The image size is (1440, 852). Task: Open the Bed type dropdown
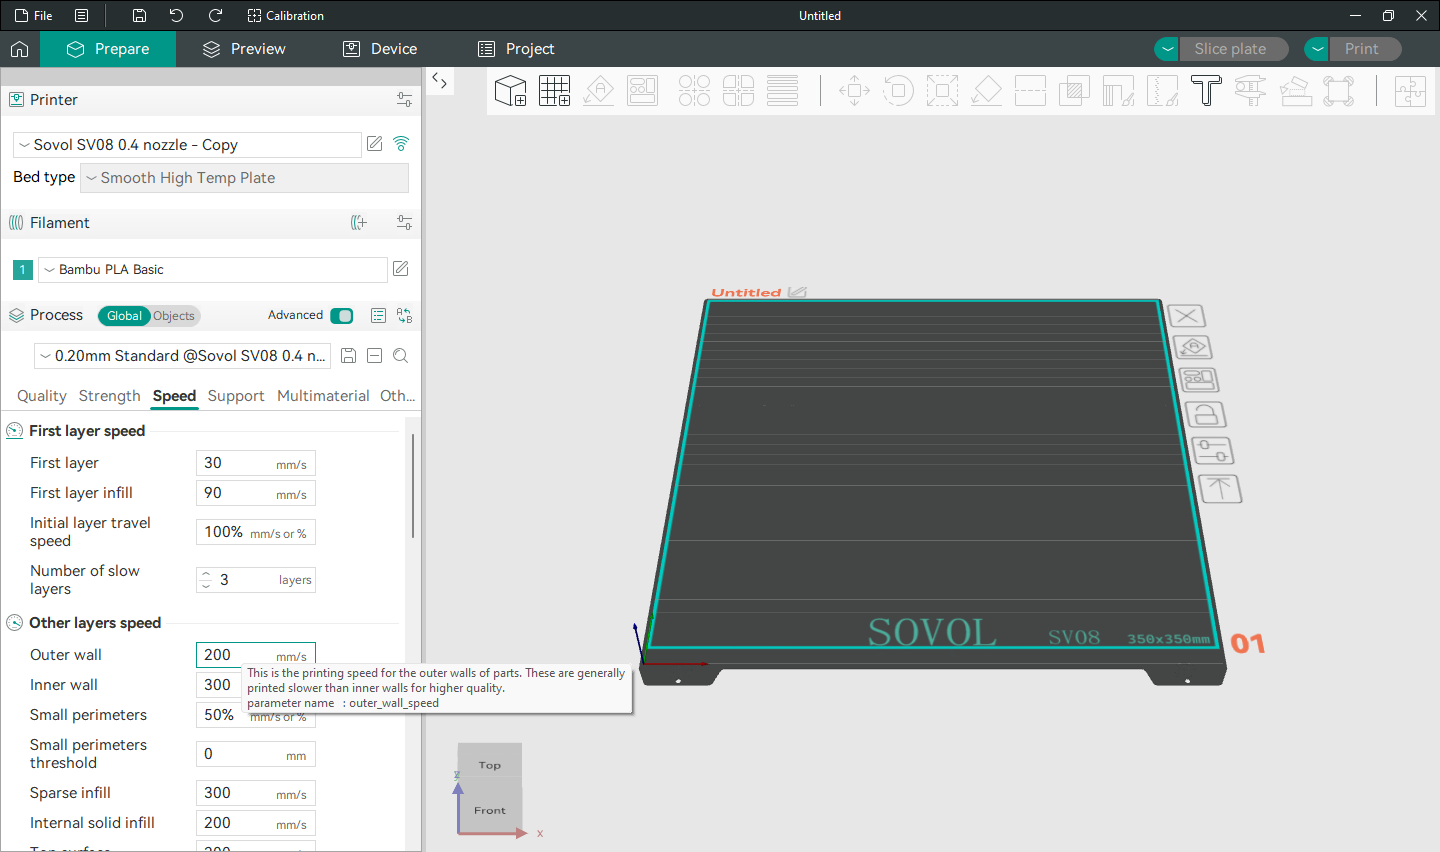pos(244,178)
